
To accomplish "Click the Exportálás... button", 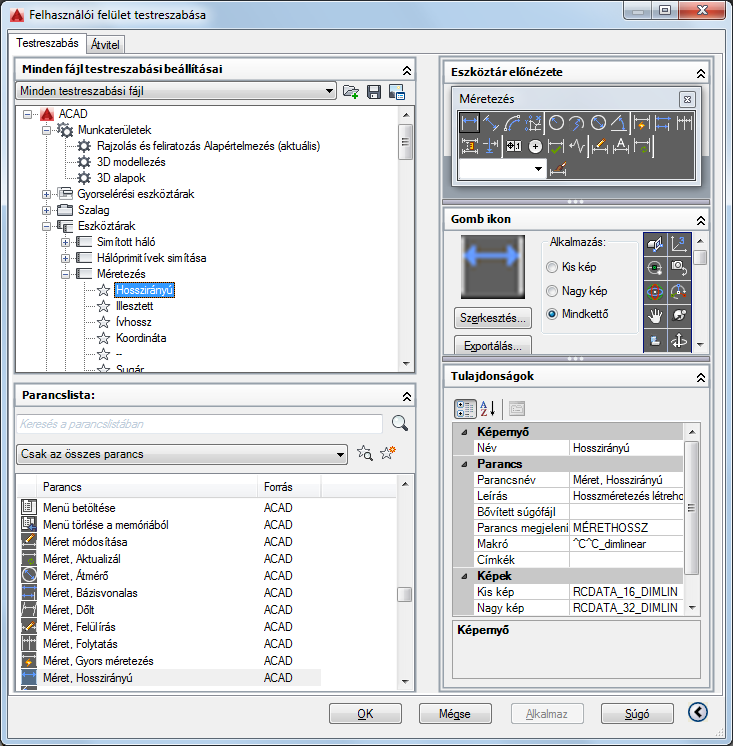I will 493,345.
